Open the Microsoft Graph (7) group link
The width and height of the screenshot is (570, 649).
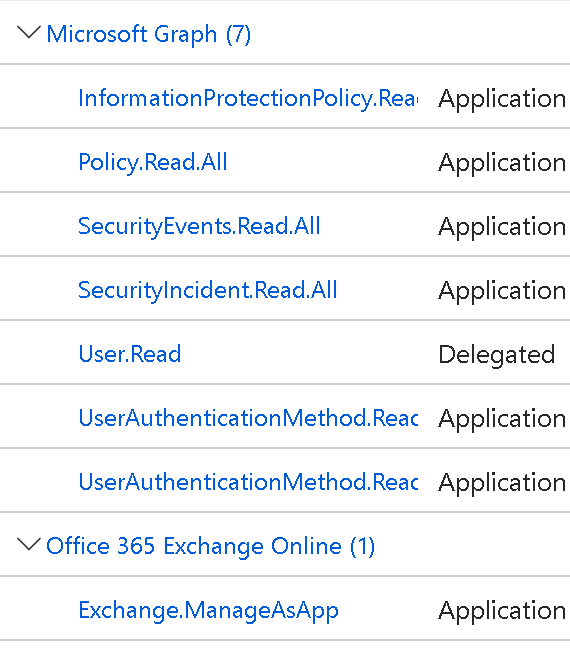pos(149,34)
